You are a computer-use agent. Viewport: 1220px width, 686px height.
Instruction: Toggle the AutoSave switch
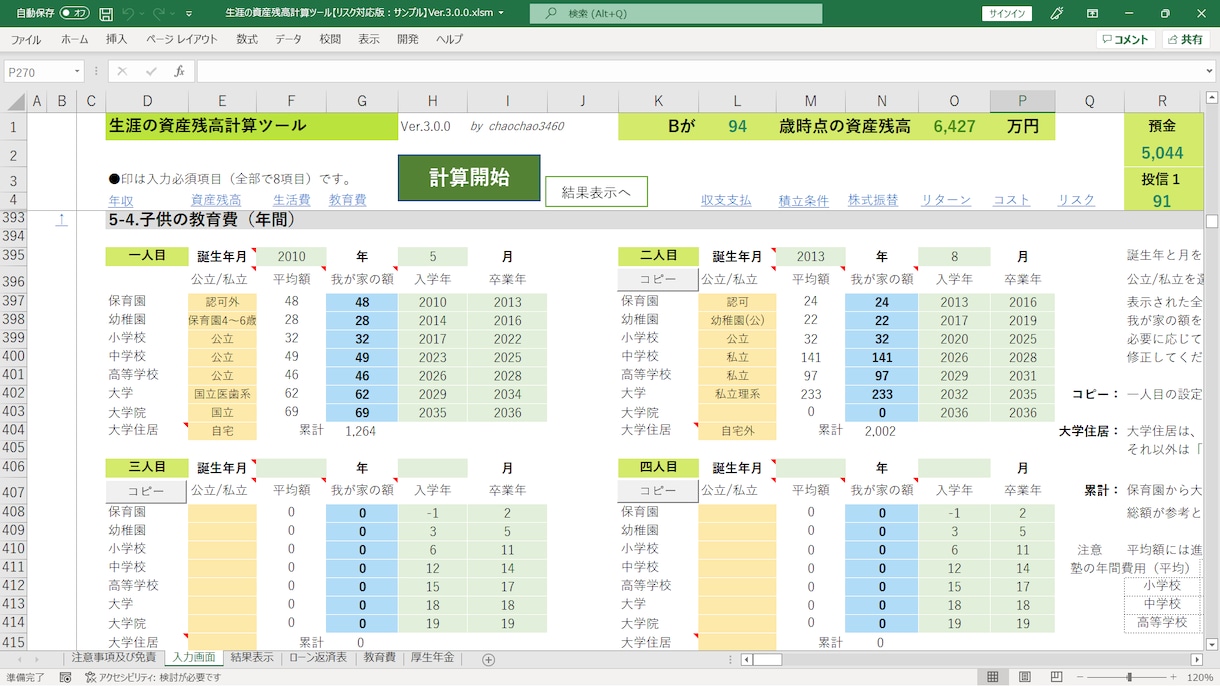click(x=74, y=13)
